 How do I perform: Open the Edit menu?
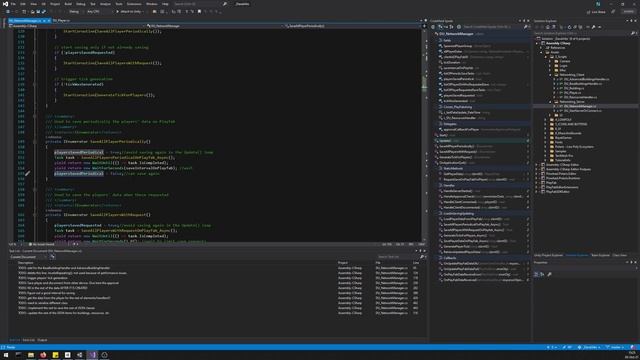point(23,4)
